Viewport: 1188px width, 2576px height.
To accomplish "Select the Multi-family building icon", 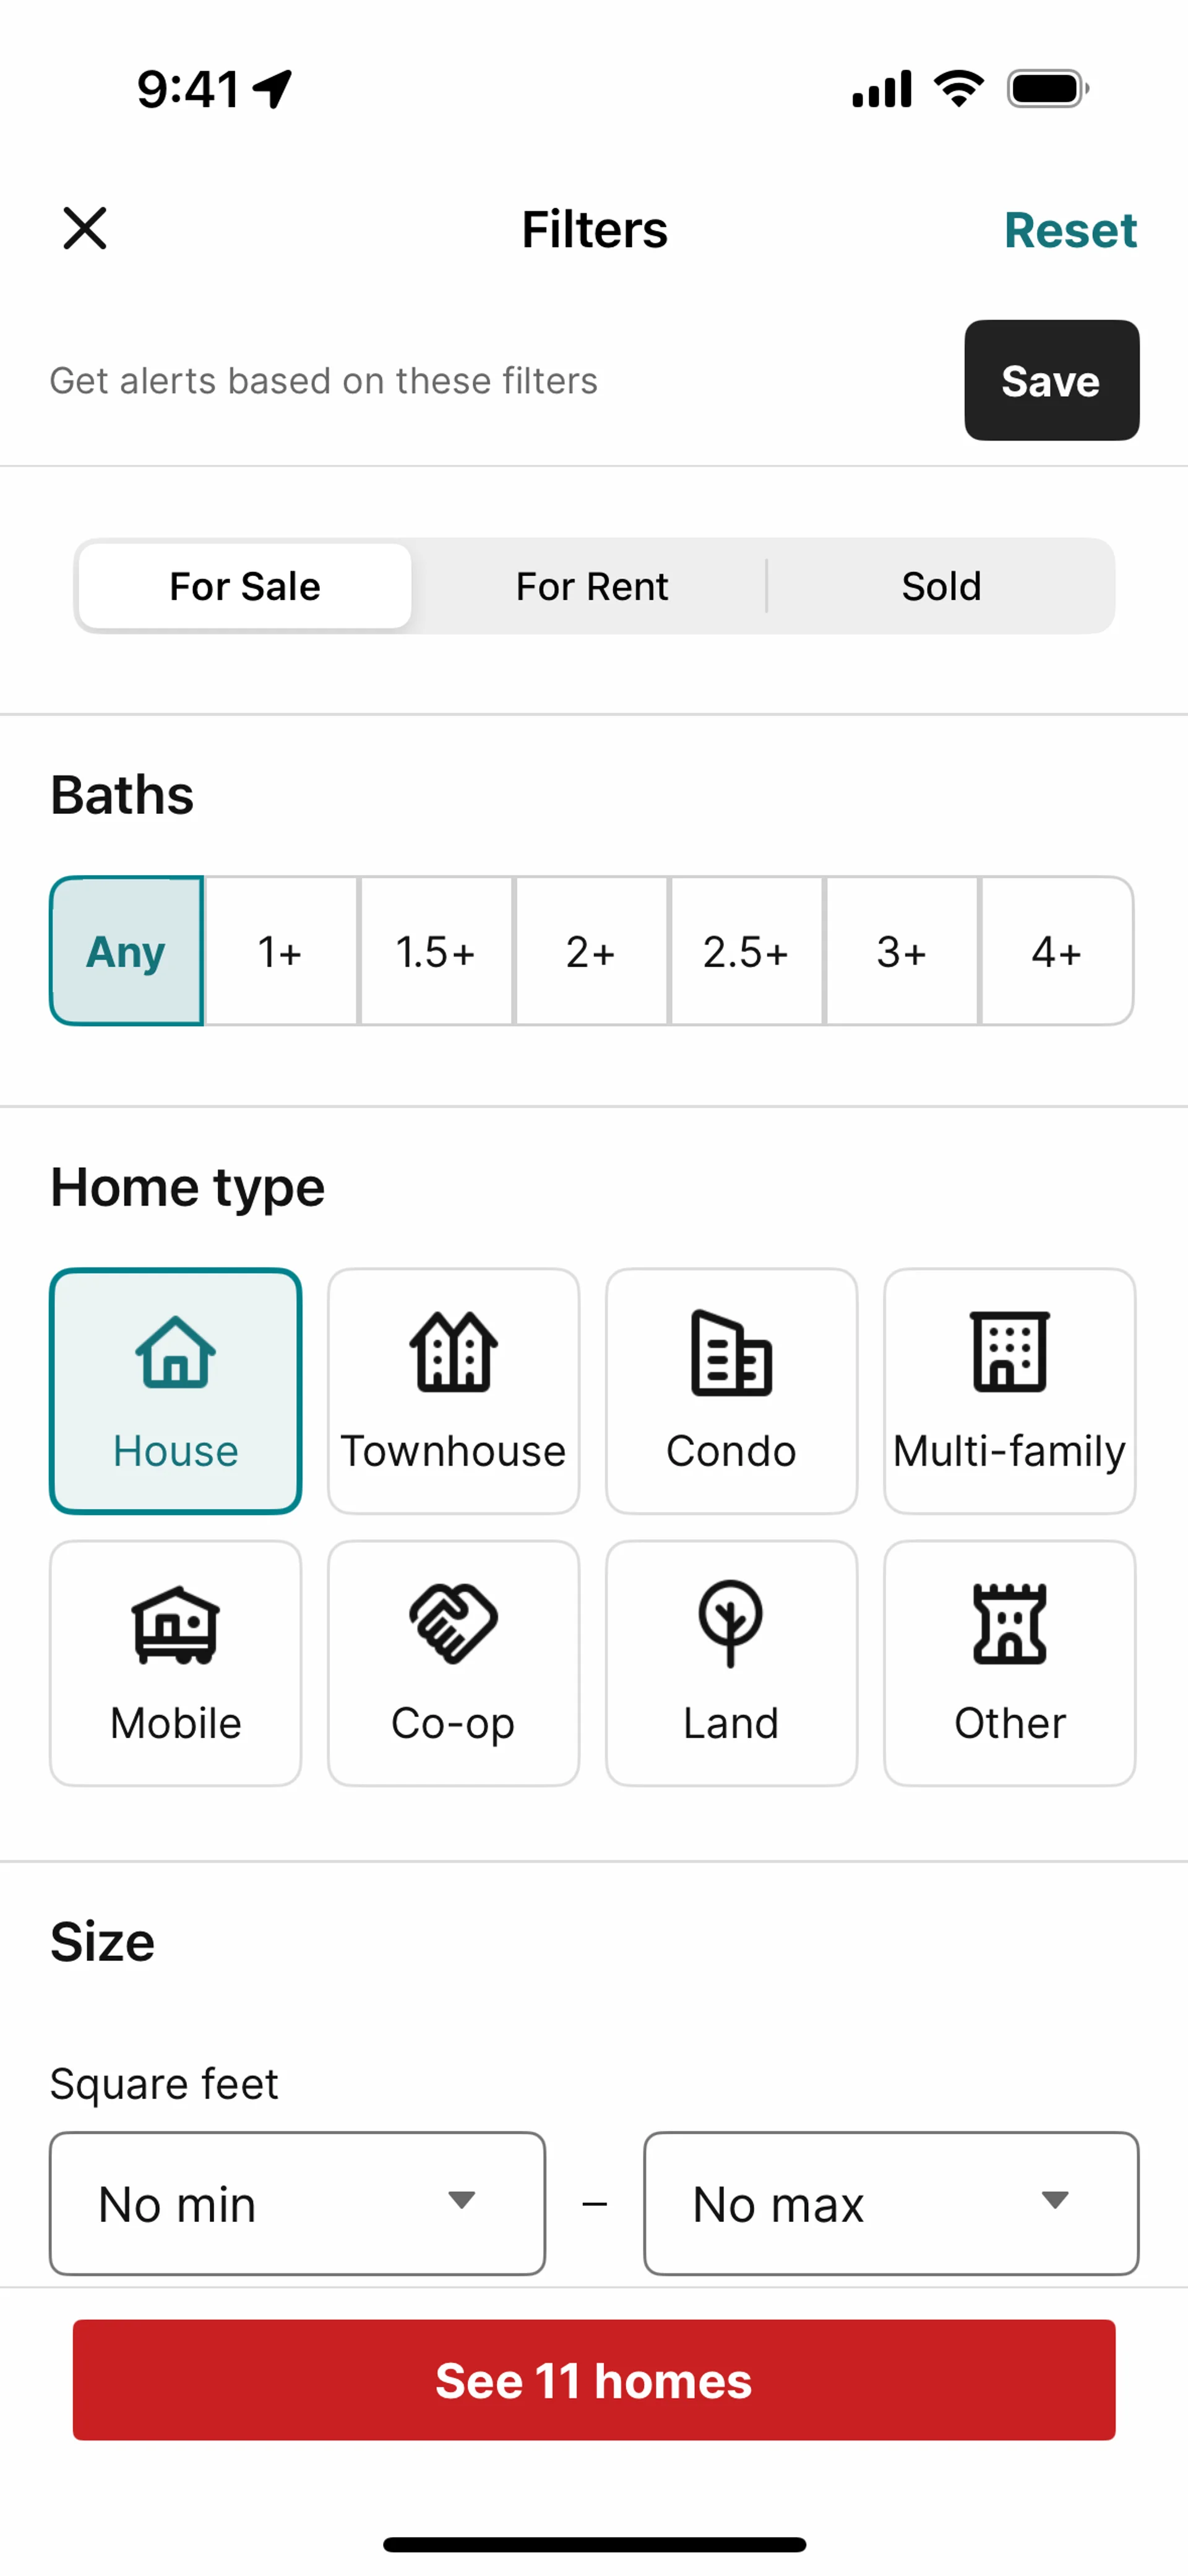I will click(1009, 1352).
